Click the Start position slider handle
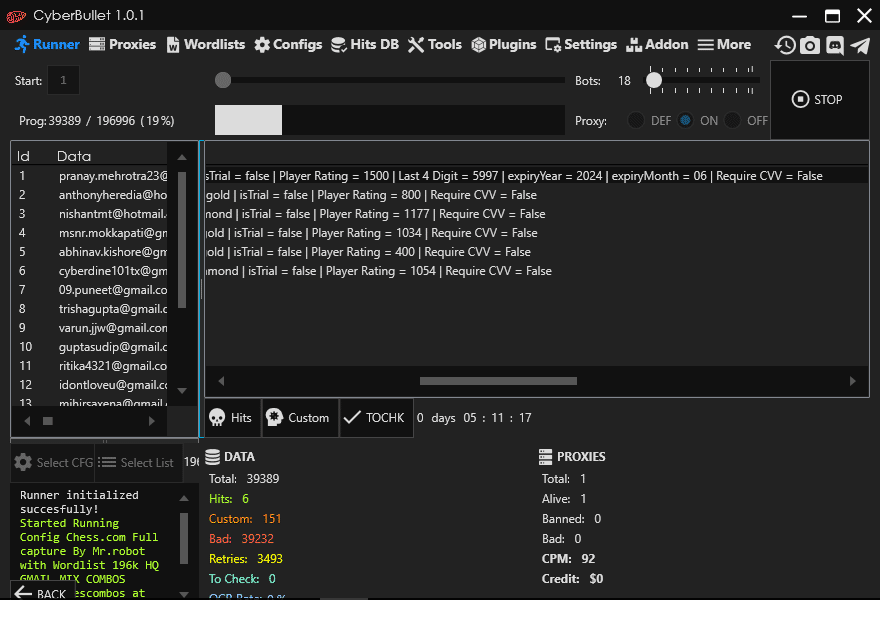 pos(223,80)
